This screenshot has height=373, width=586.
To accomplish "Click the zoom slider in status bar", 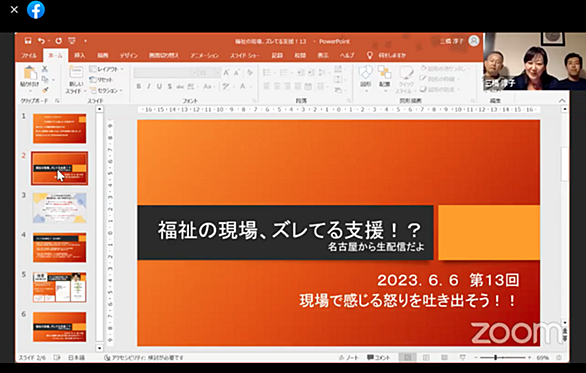I will coord(503,358).
